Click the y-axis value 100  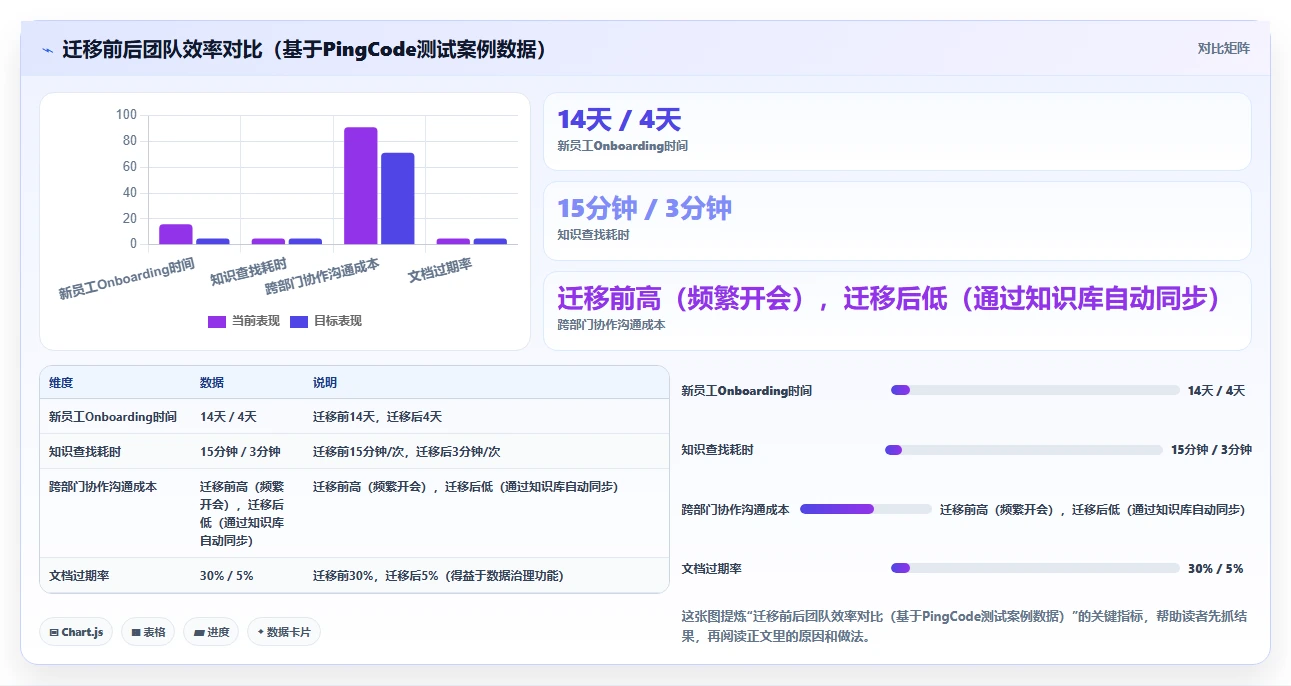126,115
